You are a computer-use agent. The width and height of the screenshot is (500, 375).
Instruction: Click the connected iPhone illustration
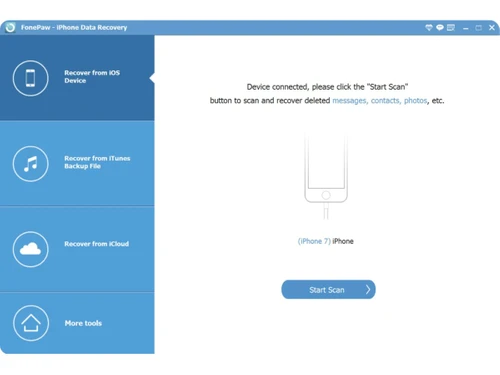[x=326, y=176]
